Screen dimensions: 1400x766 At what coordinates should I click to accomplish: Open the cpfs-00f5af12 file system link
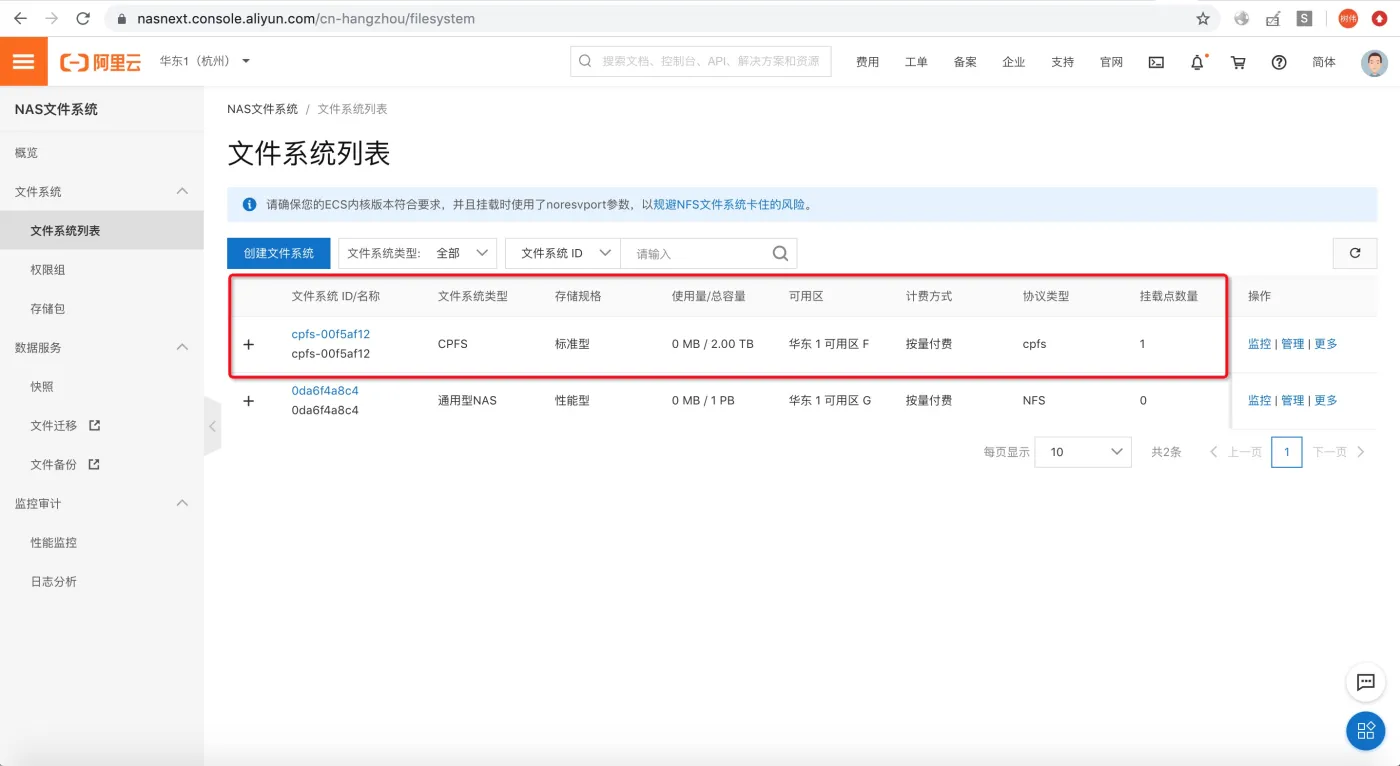tap(331, 334)
